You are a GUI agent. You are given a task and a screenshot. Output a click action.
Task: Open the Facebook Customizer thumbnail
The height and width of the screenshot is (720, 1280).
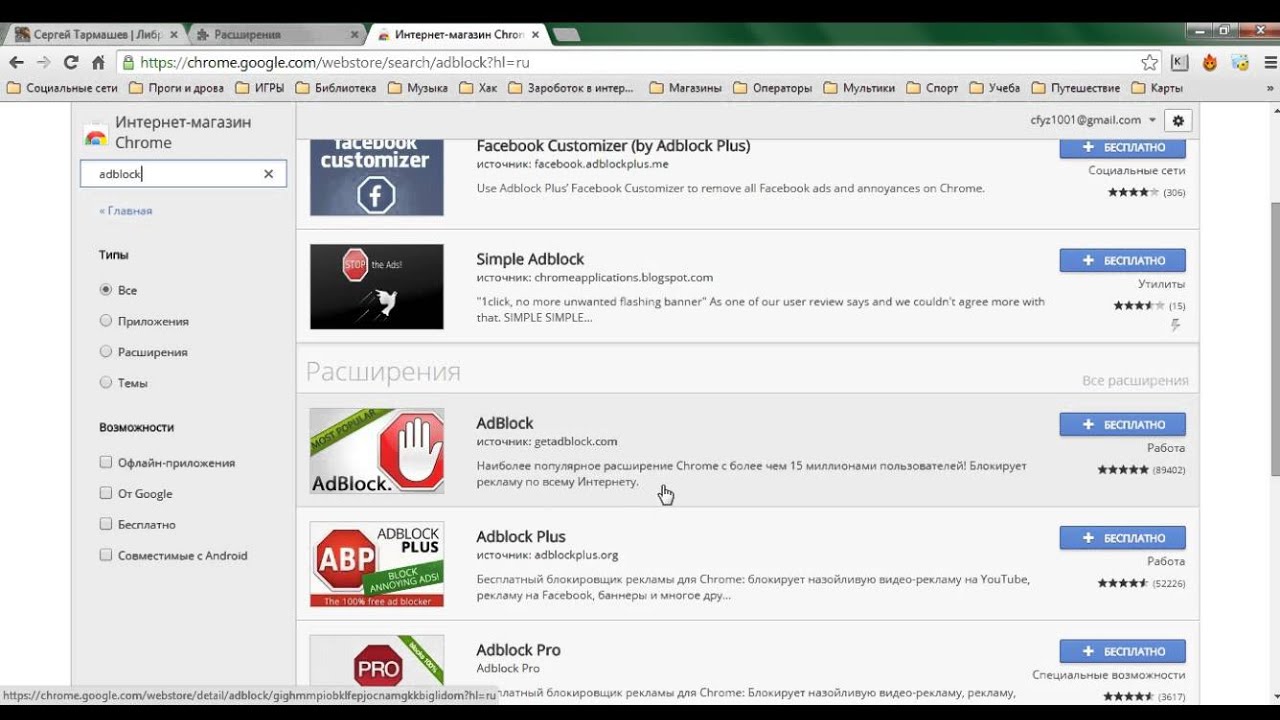click(376, 178)
